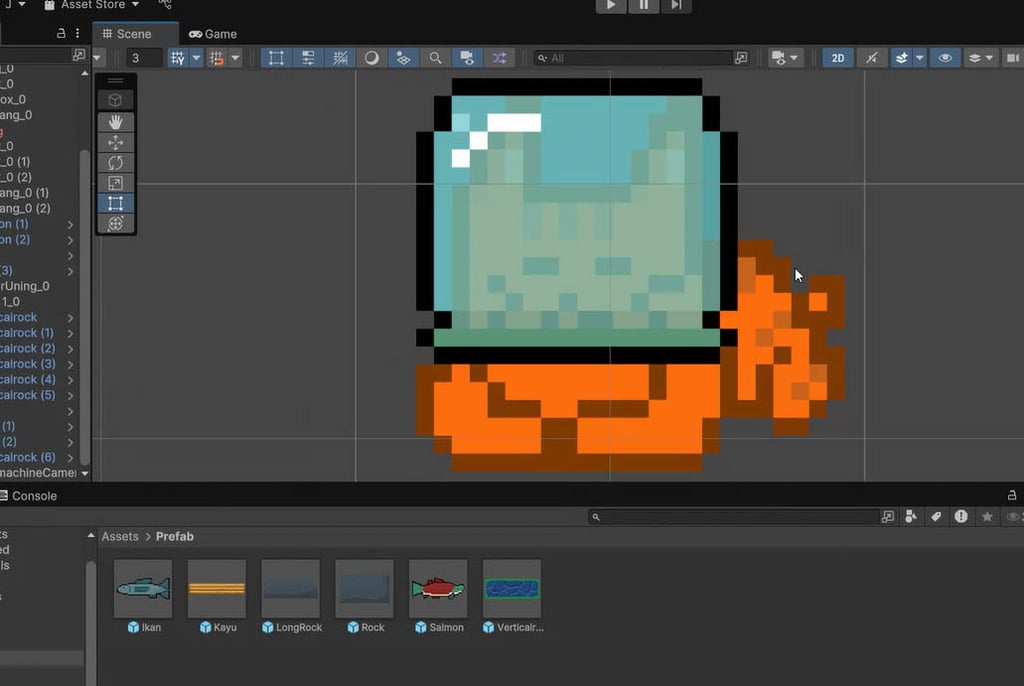The image size is (1024, 686).
Task: Select the Rotate tool in scene toolbar
Action: (x=116, y=163)
